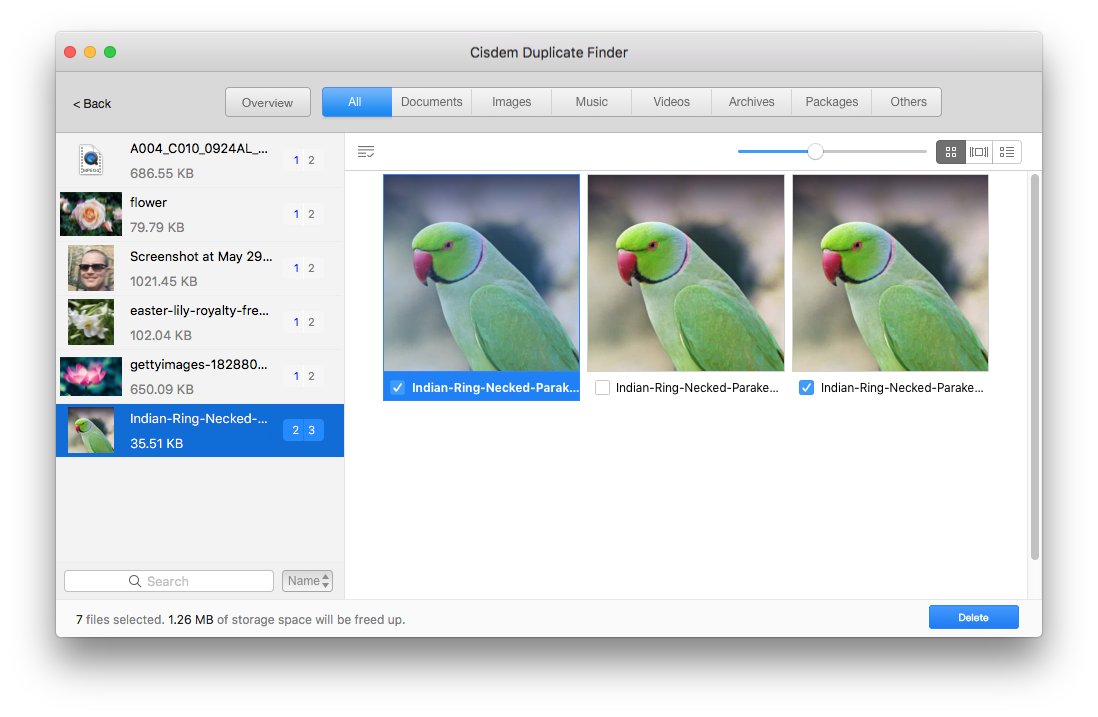This screenshot has height=717, width=1098.
Task: Click the man with sunglasses thumbnail
Action: click(91, 268)
